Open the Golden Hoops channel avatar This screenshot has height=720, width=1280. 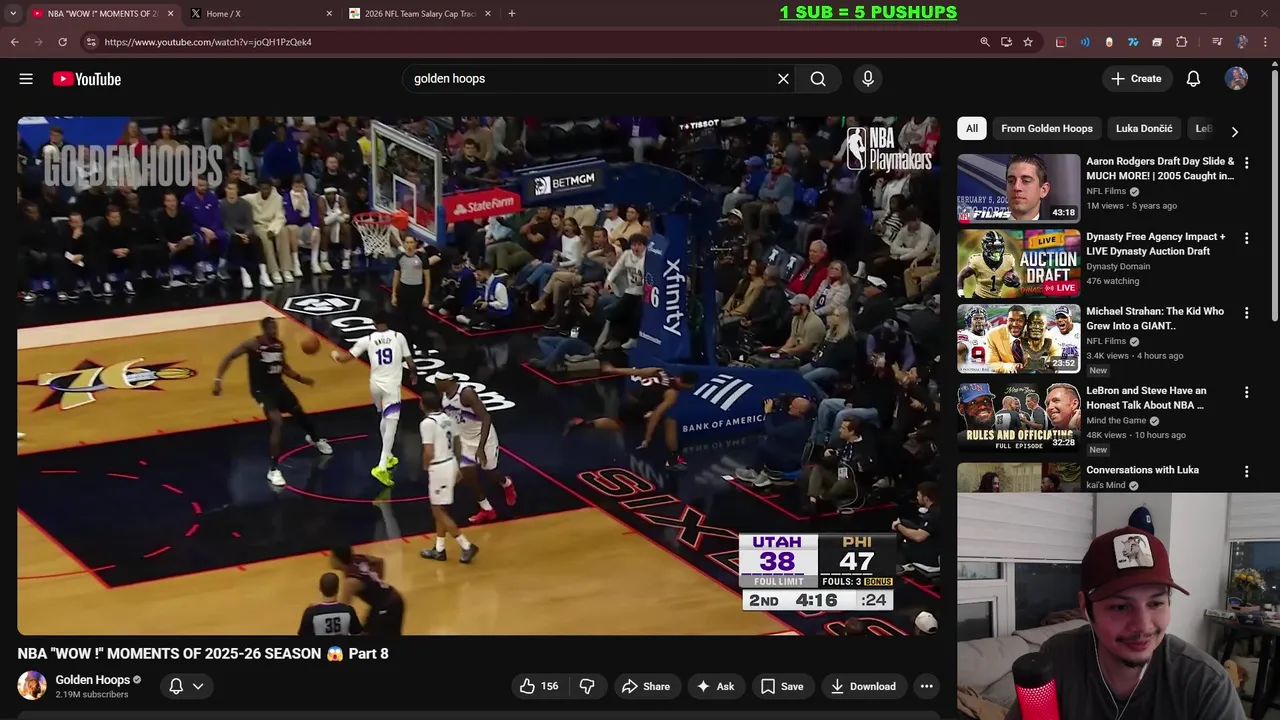[32, 686]
